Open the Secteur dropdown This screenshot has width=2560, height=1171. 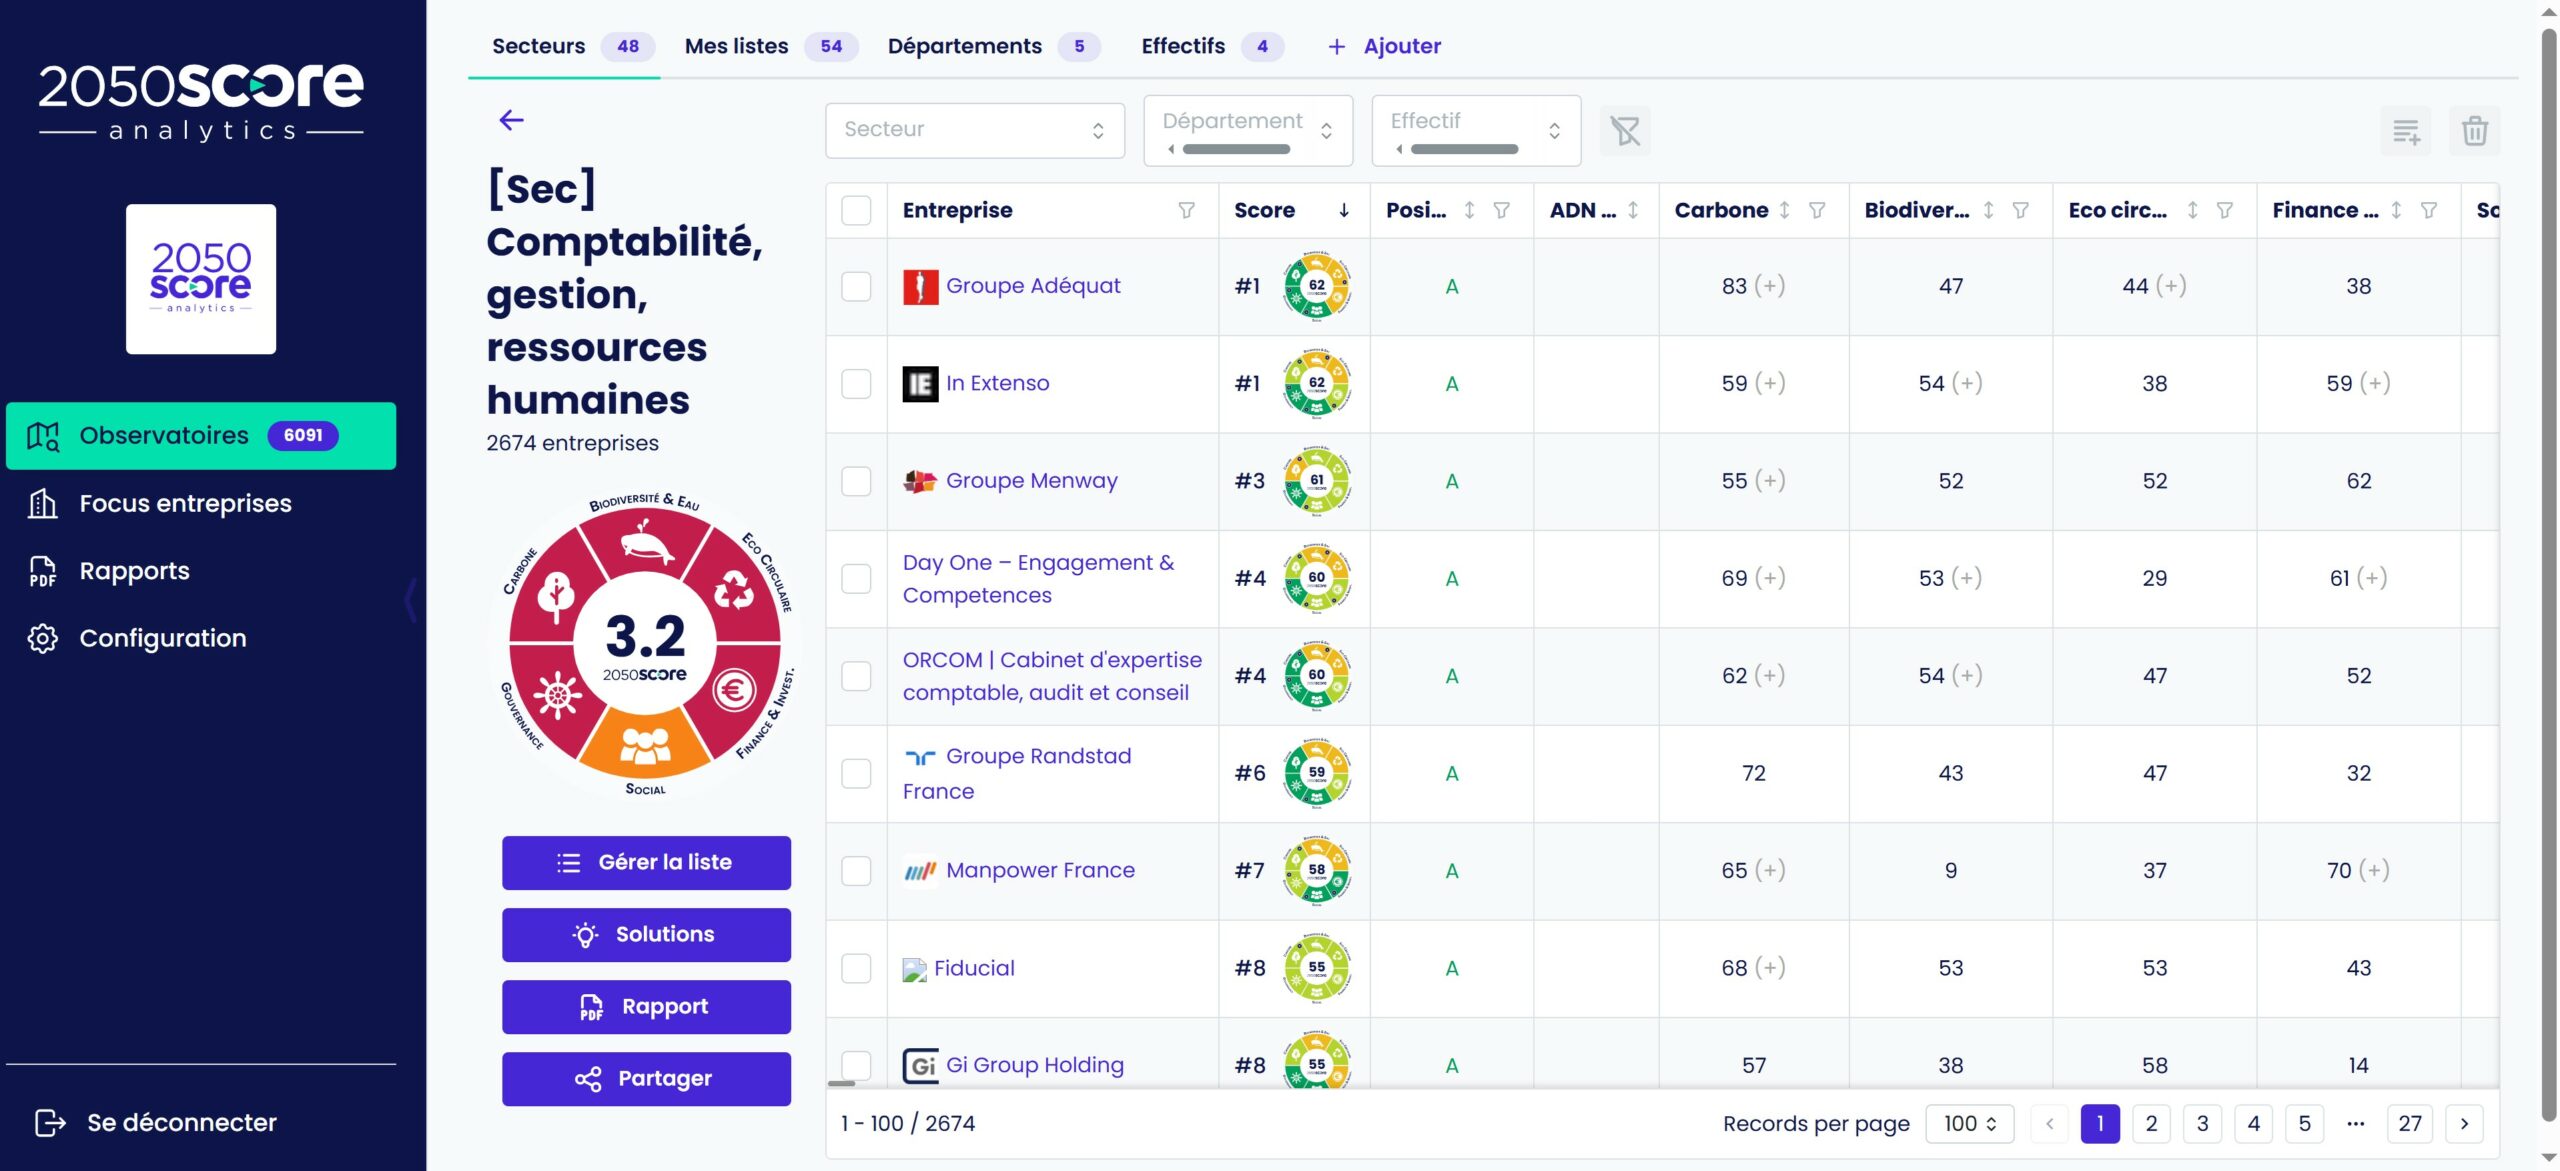pyautogui.click(x=974, y=130)
